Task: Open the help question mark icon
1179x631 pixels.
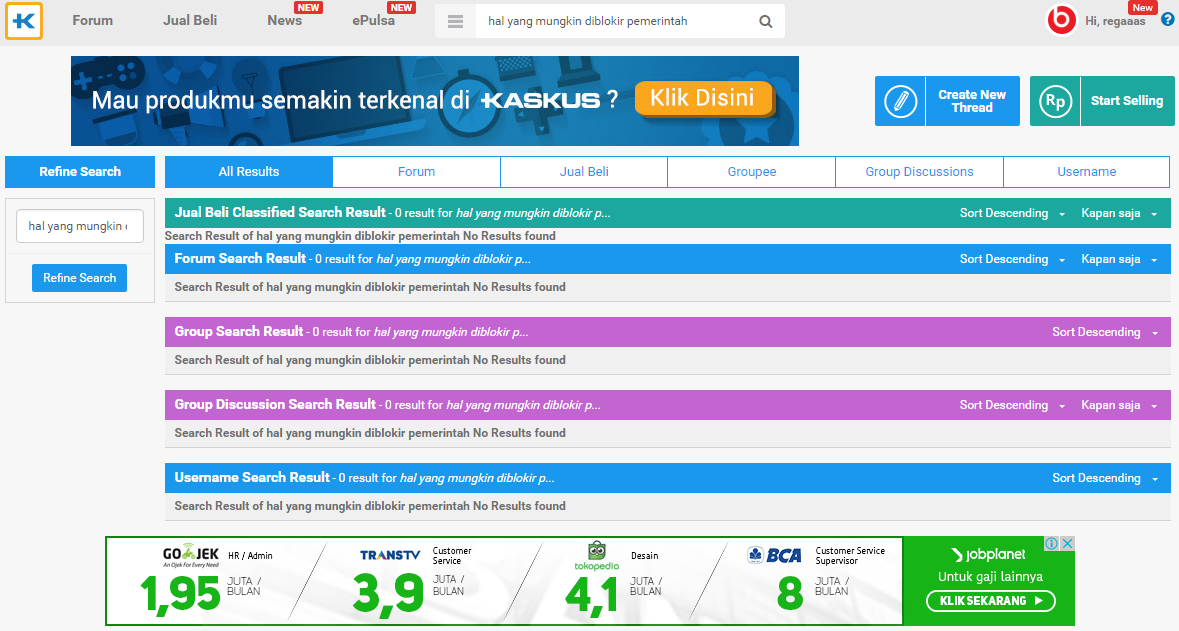Action: click(x=1168, y=20)
